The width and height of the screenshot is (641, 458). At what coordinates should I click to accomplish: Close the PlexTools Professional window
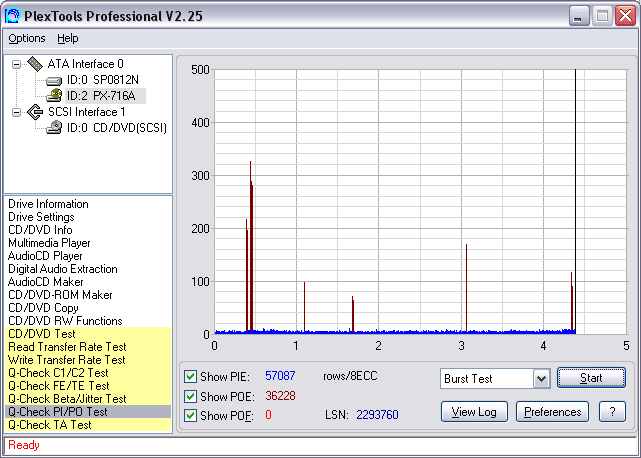[626, 16]
